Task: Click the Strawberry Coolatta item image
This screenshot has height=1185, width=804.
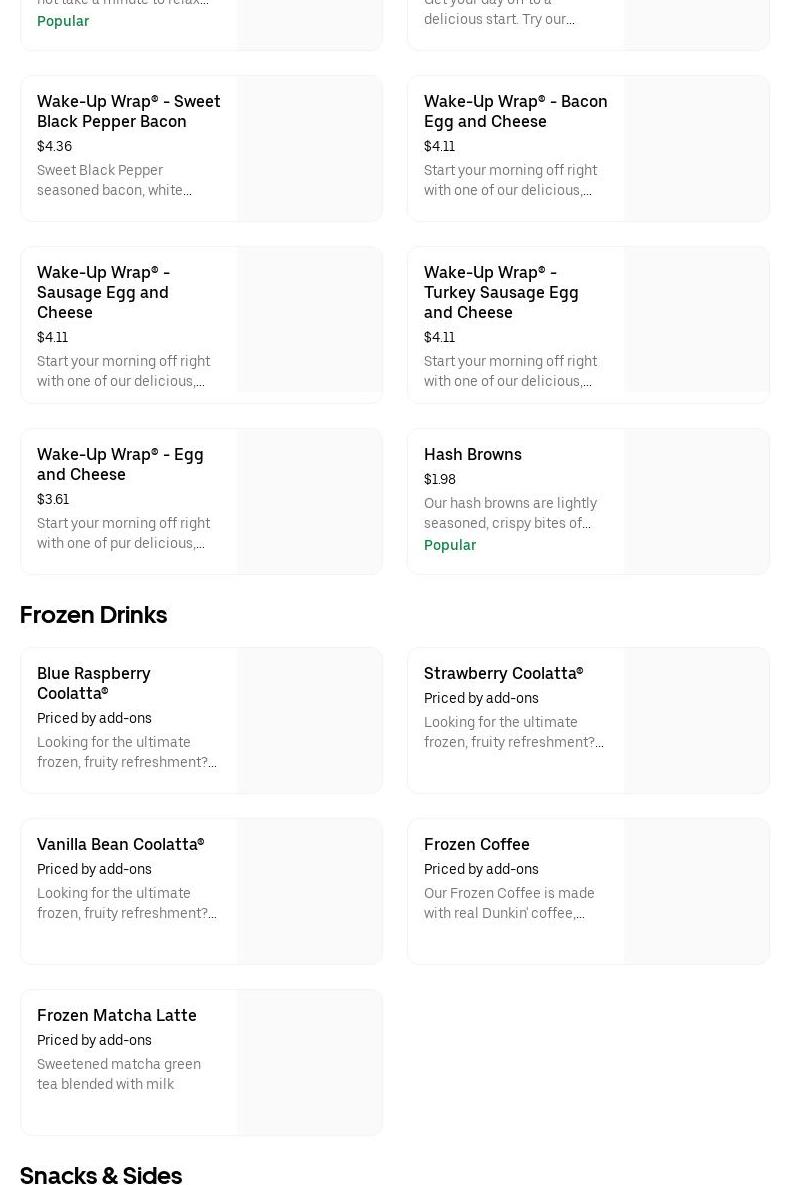Action: [696, 721]
